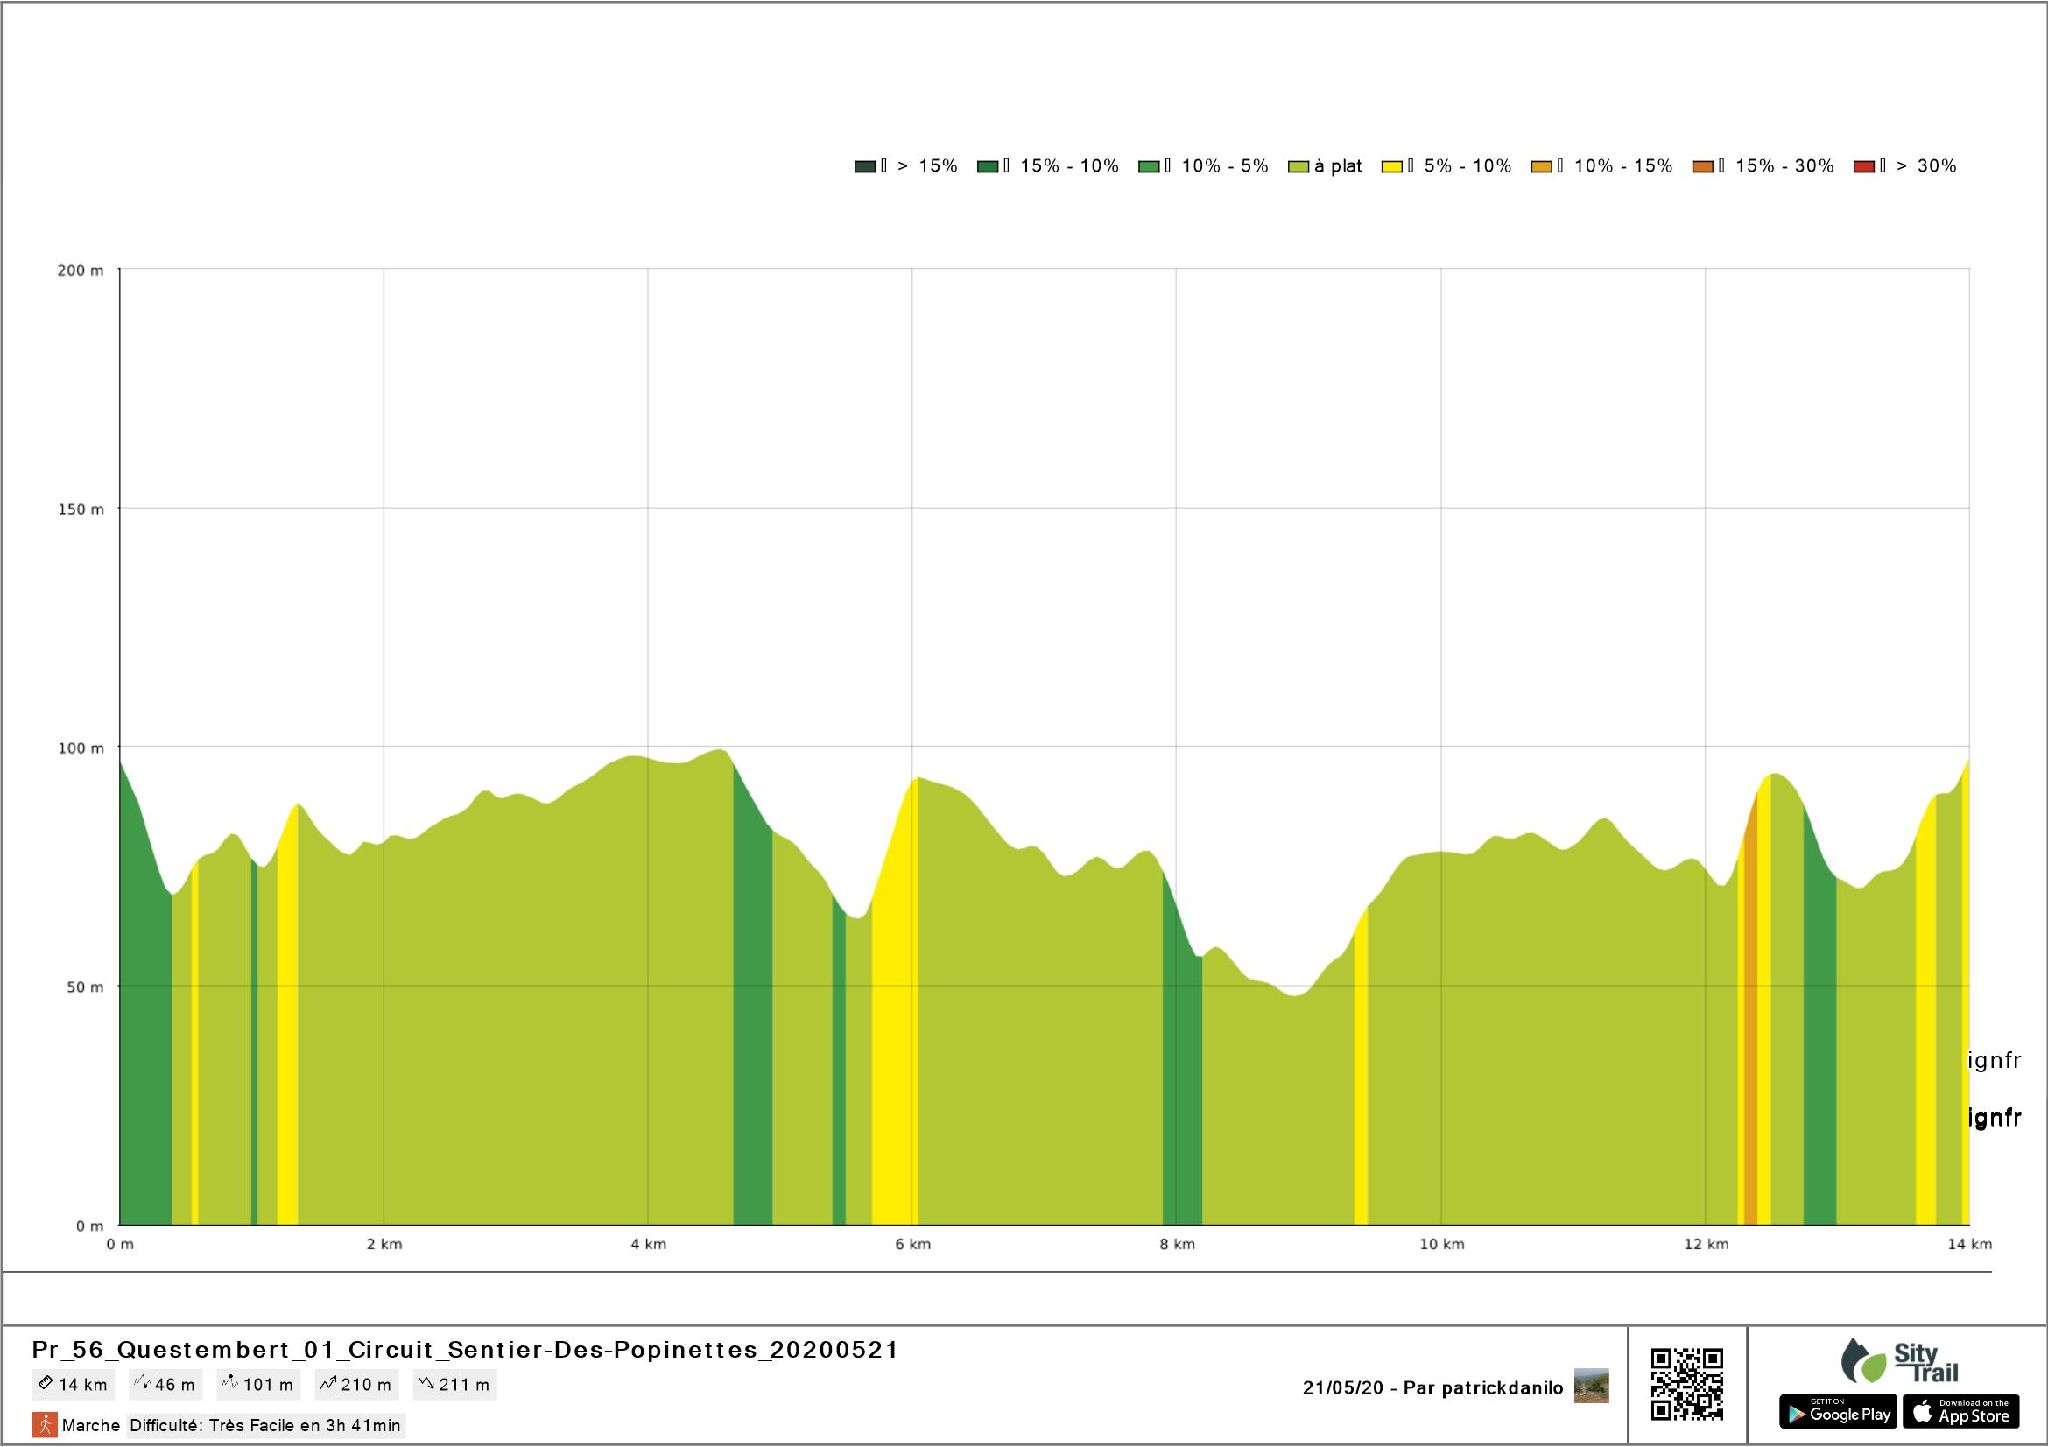Click the 101 m maximum altitude icon

click(x=230, y=1384)
